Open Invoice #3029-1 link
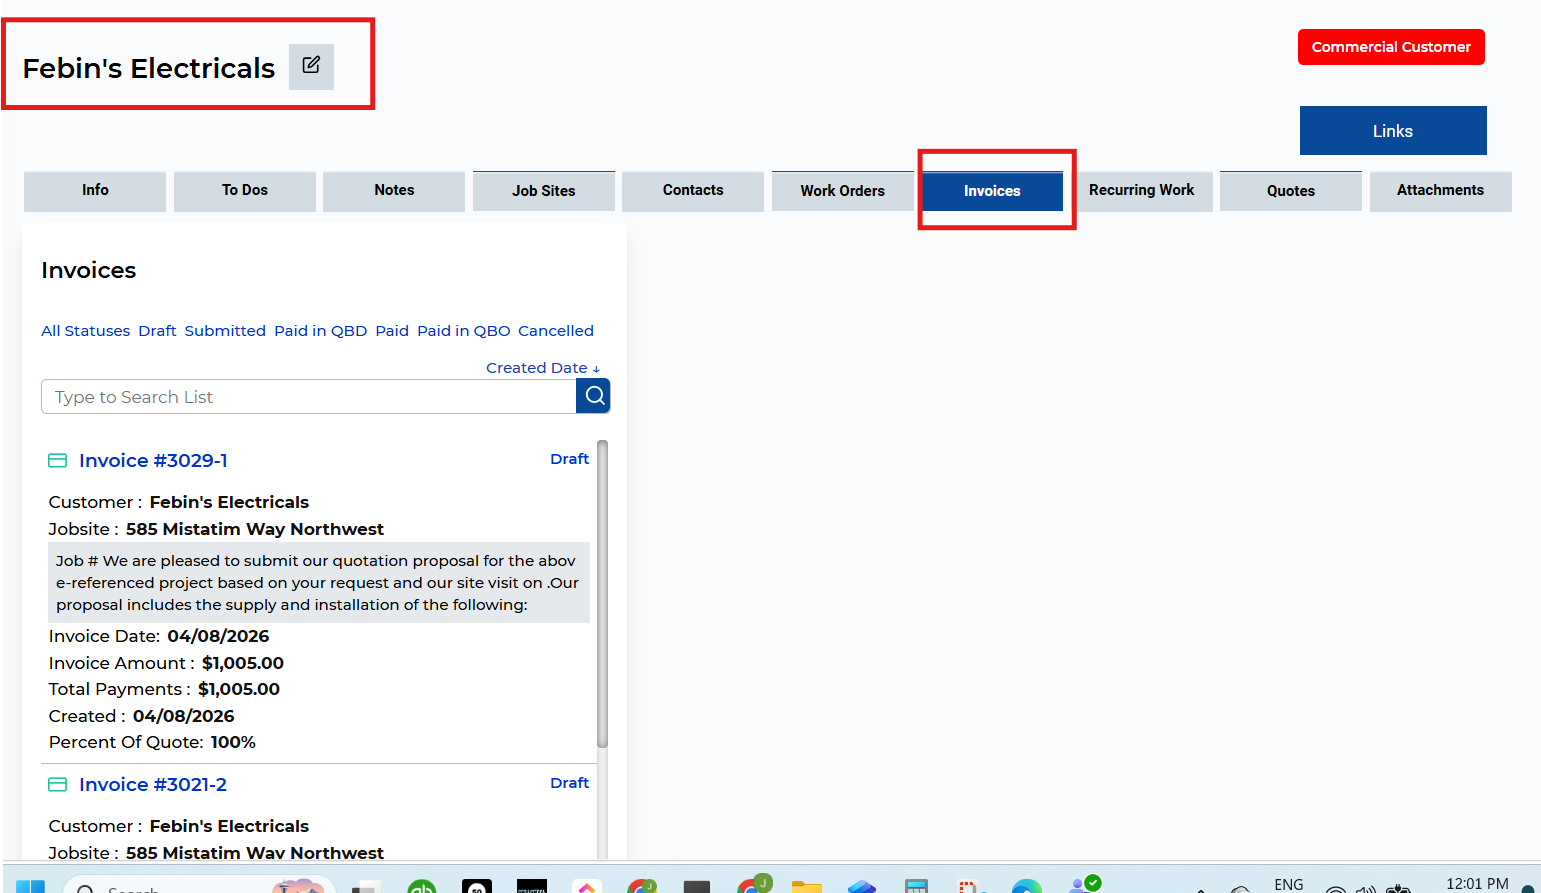 pos(153,461)
